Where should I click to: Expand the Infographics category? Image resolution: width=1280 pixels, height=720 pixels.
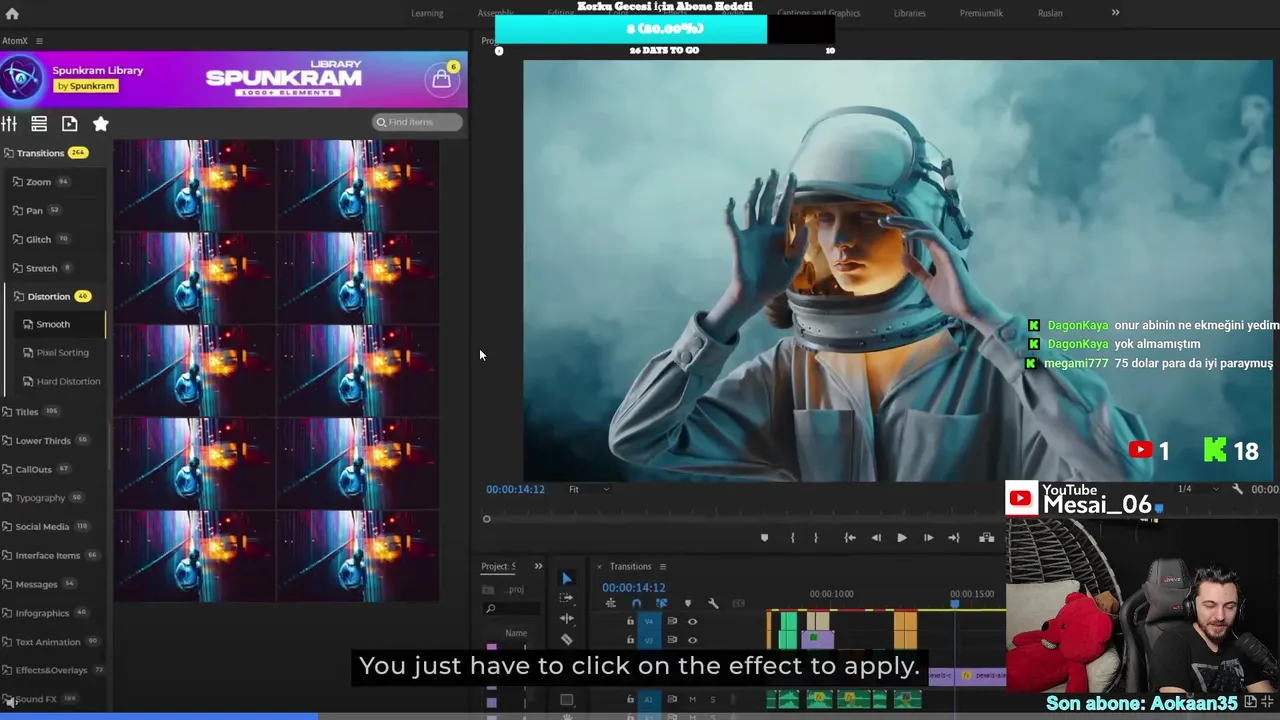tap(45, 613)
